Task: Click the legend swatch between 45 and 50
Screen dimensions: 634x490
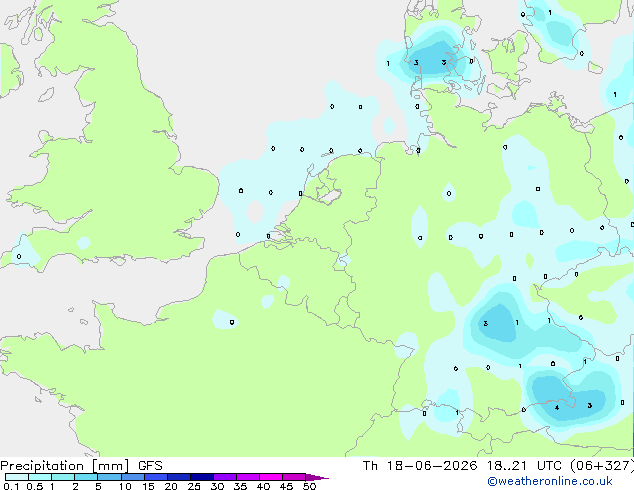Action: point(294,477)
